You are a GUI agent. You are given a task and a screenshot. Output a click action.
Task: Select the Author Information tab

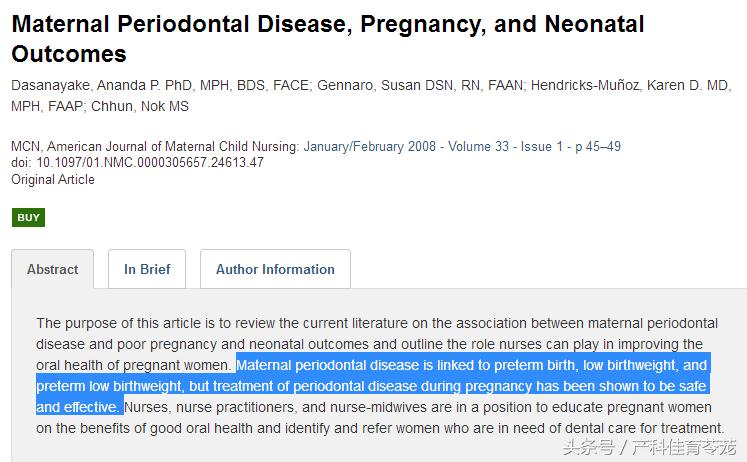pyautogui.click(x=275, y=269)
